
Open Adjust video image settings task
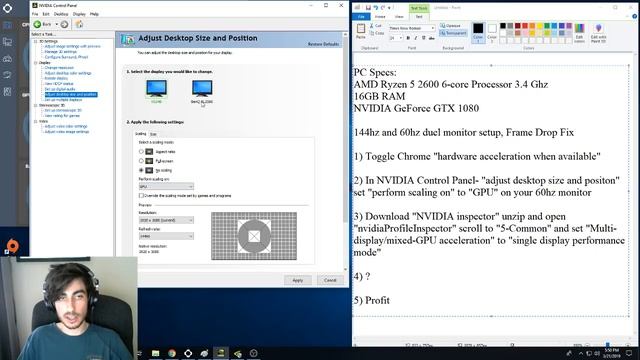[67, 132]
